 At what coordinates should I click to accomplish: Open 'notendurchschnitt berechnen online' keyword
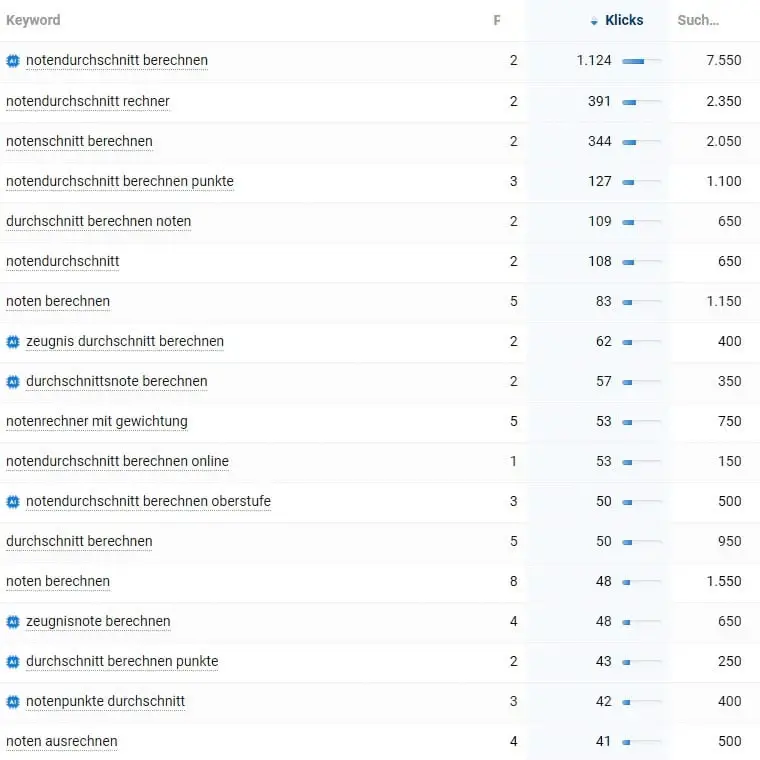tap(117, 461)
